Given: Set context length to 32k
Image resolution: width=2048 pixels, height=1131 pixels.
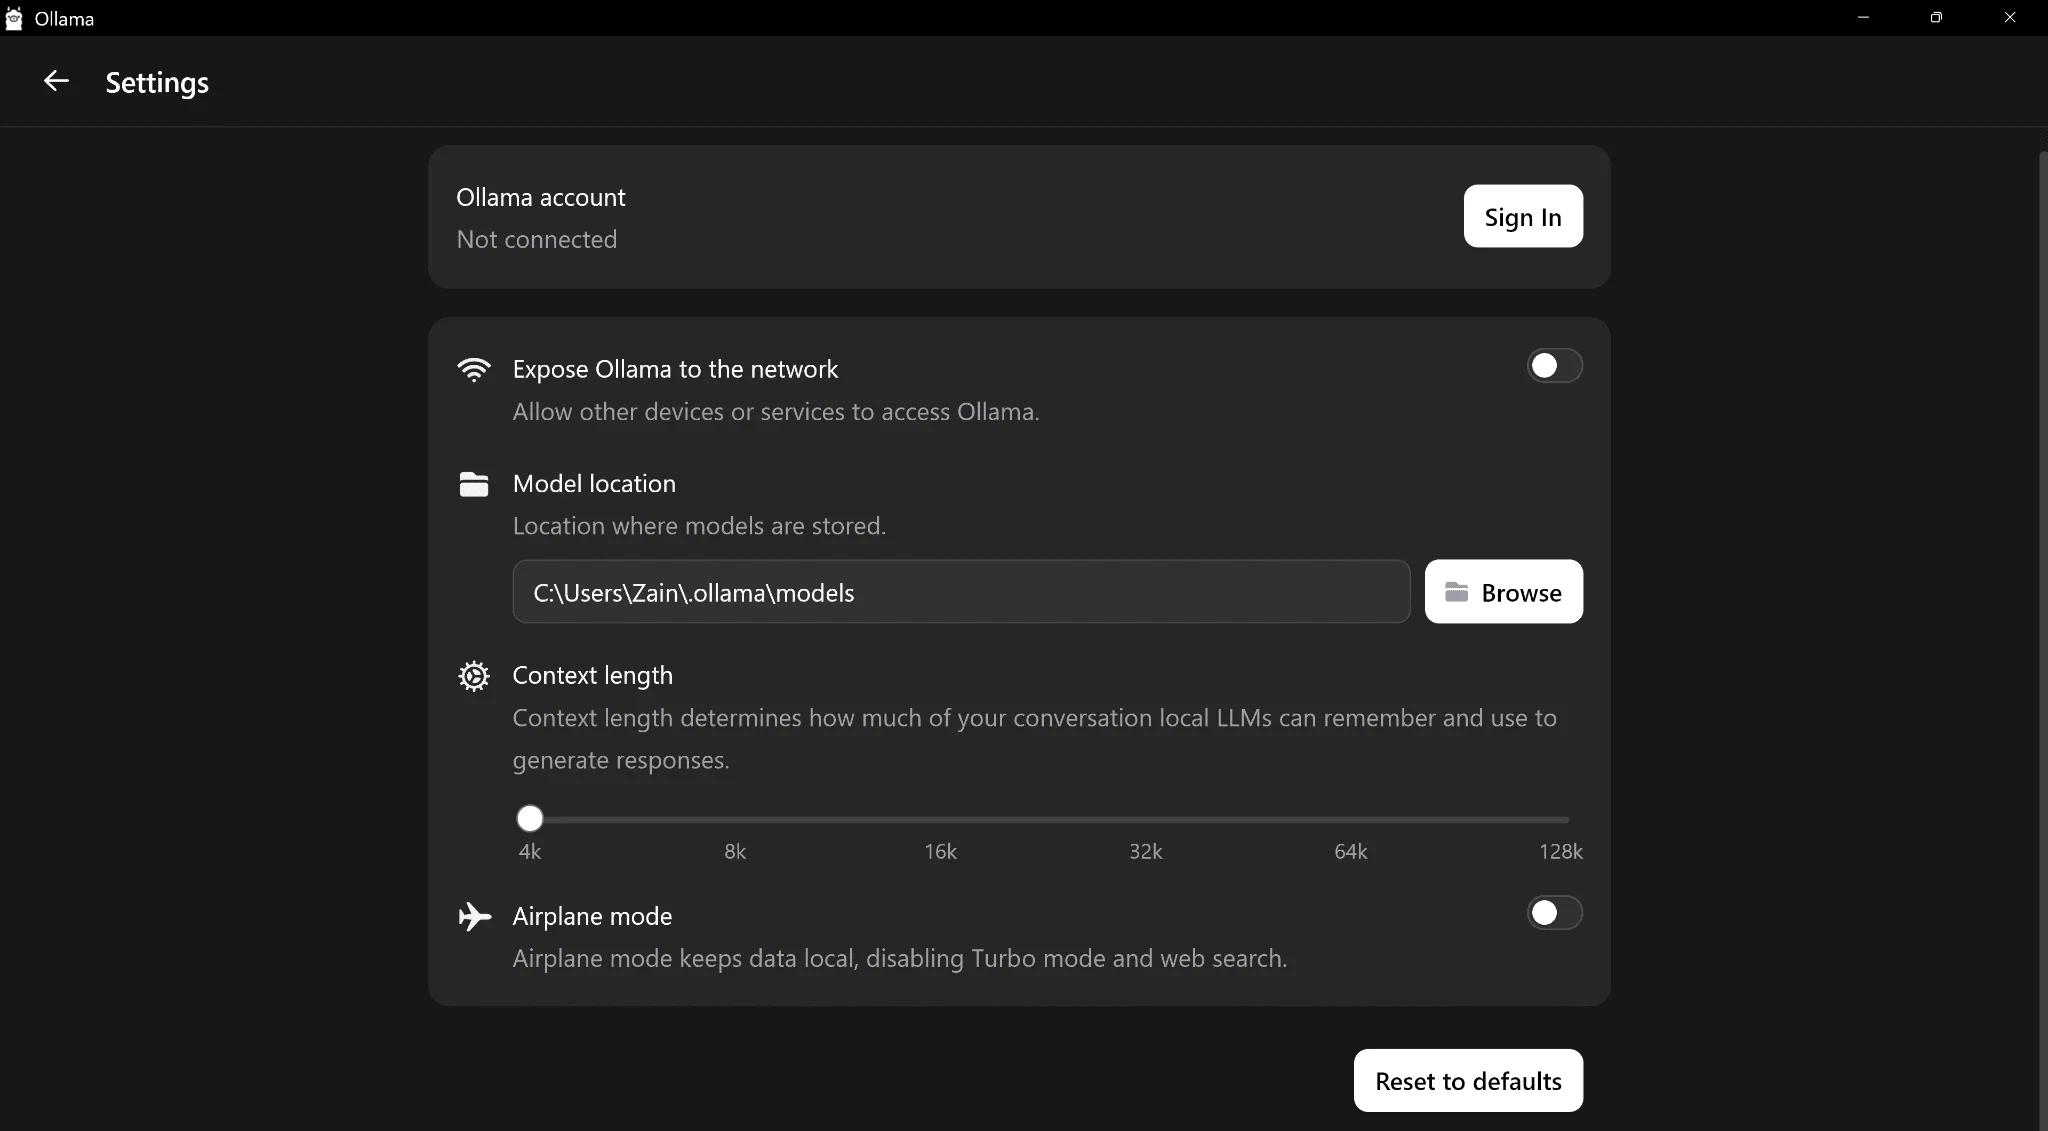Looking at the screenshot, I should point(1146,819).
